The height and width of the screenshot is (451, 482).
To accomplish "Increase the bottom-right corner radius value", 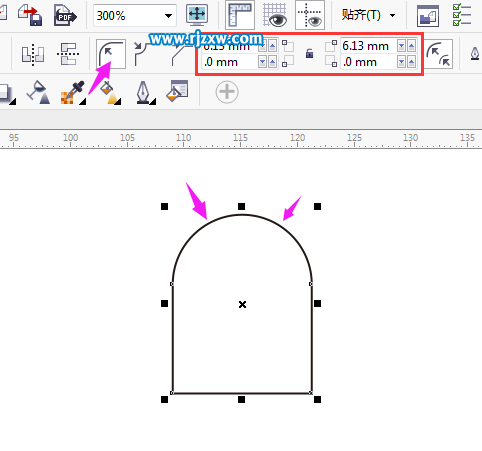I will tap(411, 62).
